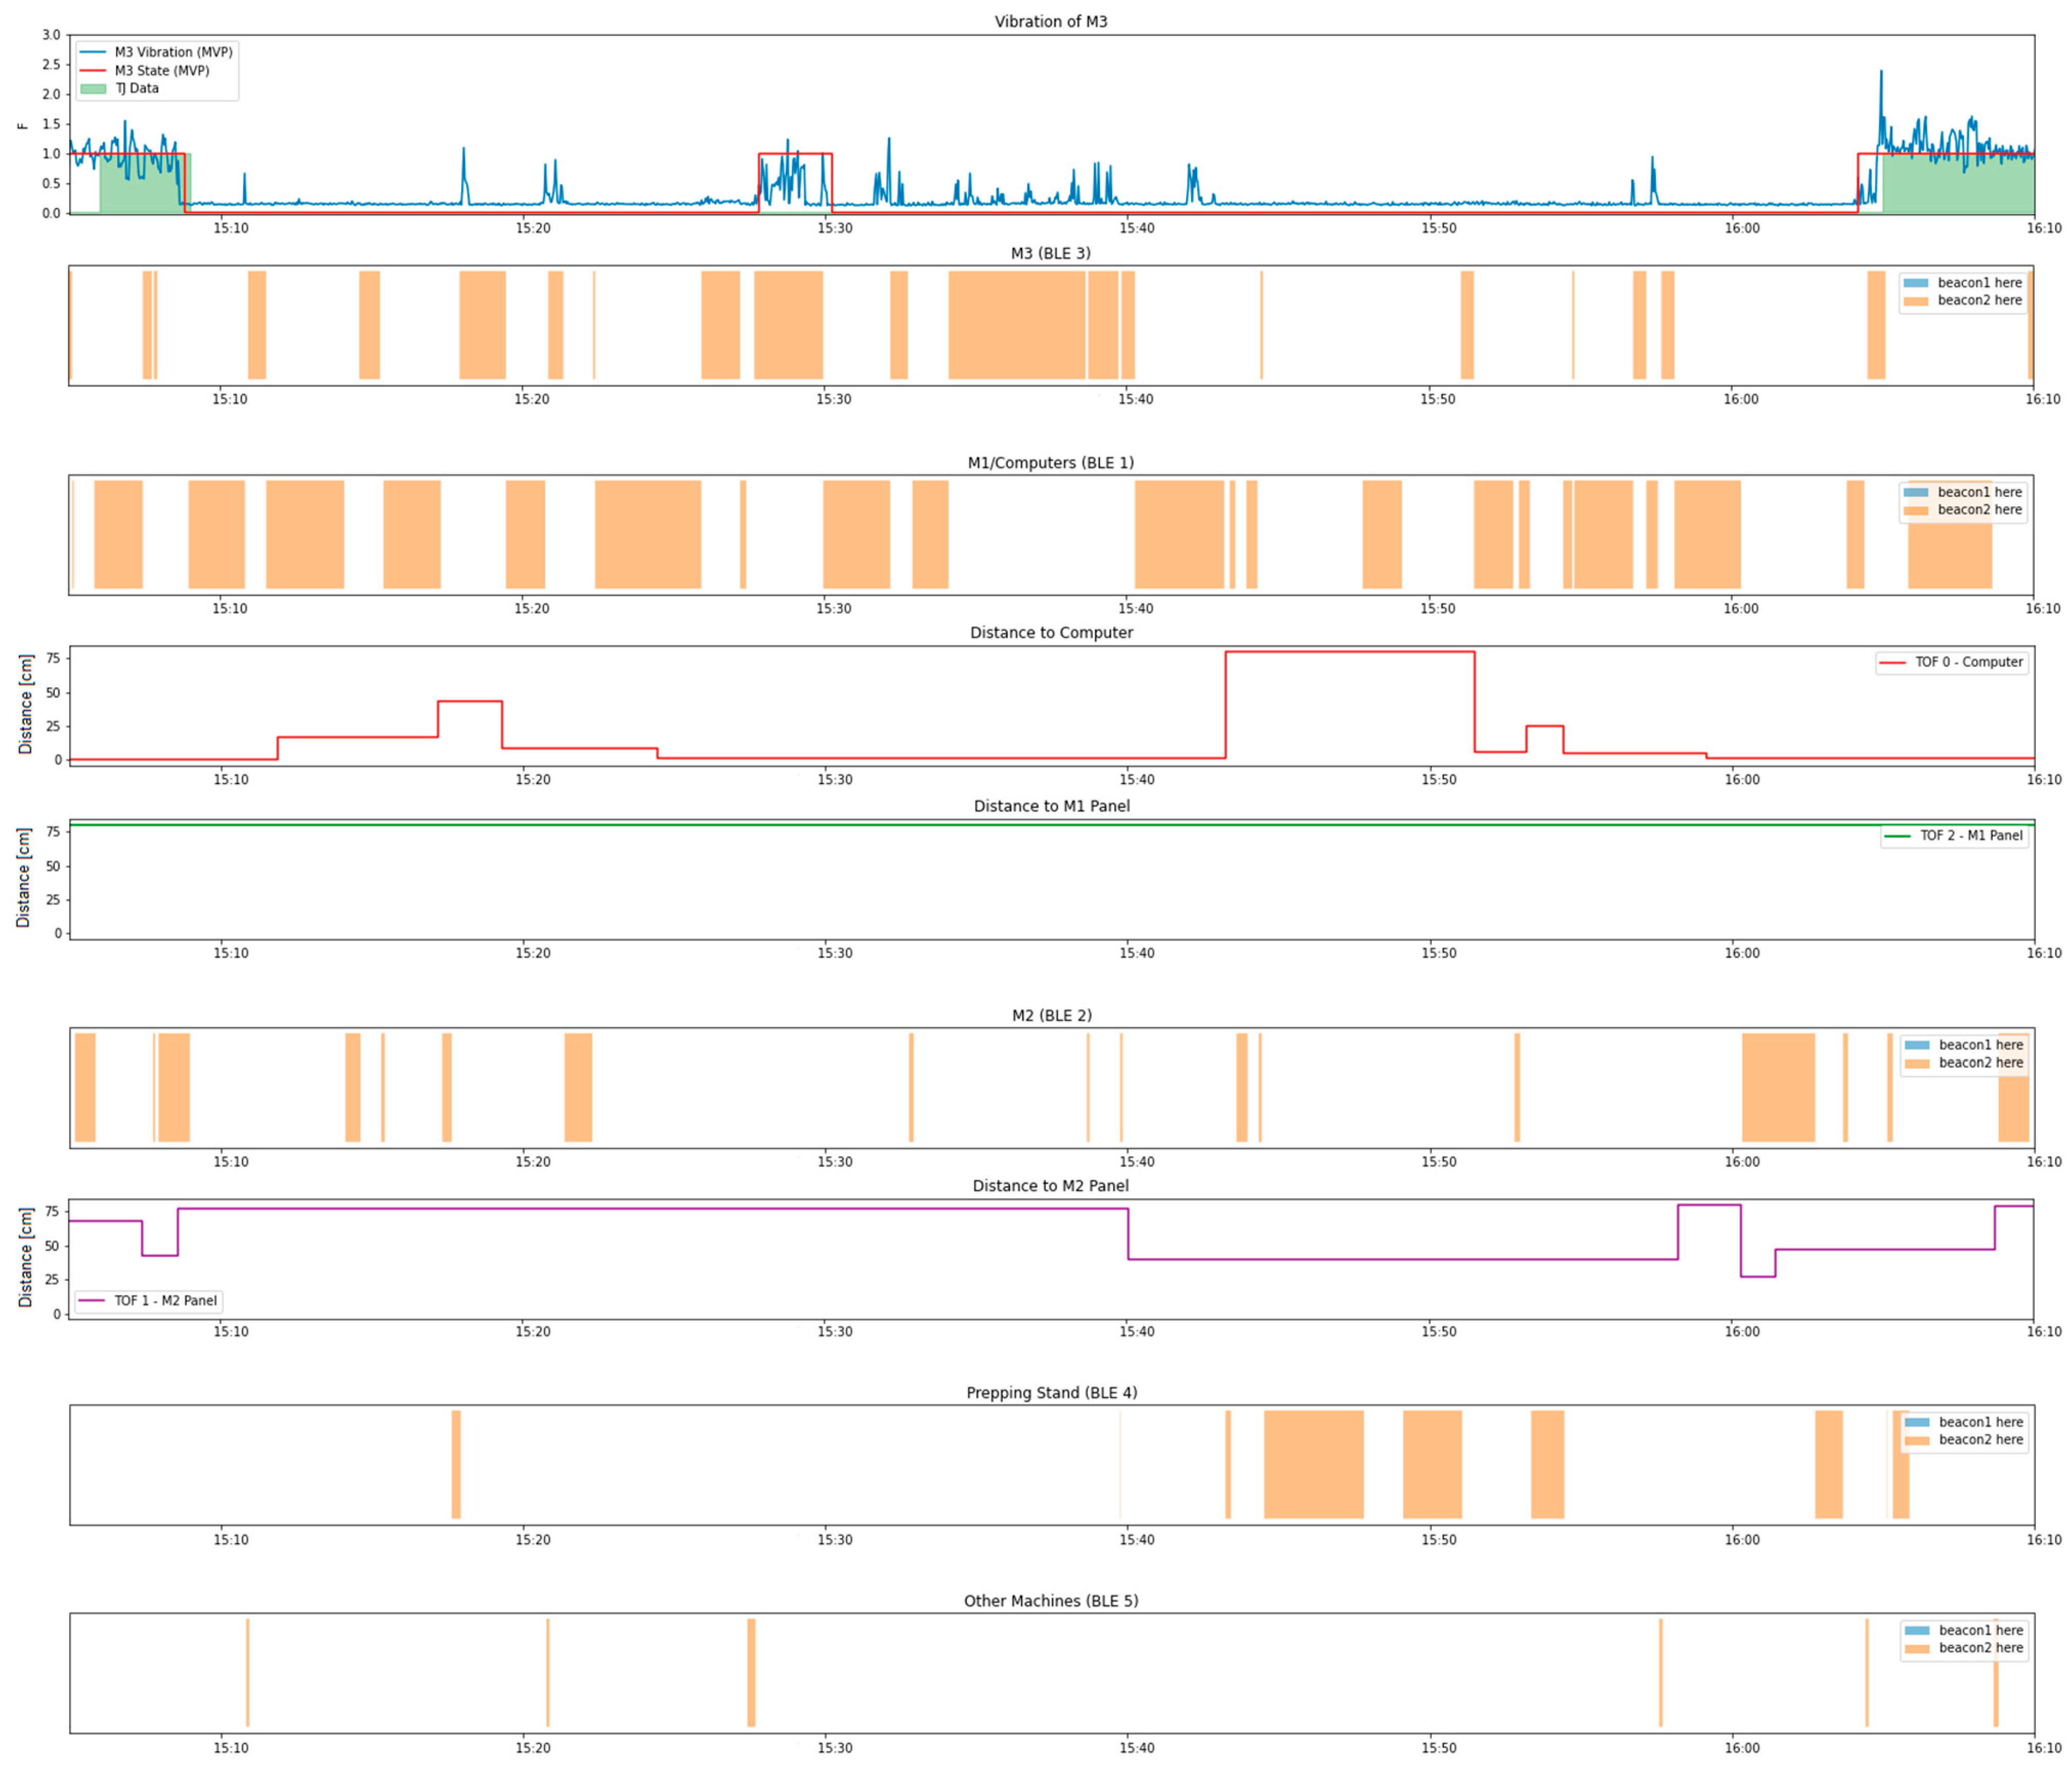Click the Other Machines (BLE 5) title
This screenshot has width=2072, height=1769.
1051,1601
